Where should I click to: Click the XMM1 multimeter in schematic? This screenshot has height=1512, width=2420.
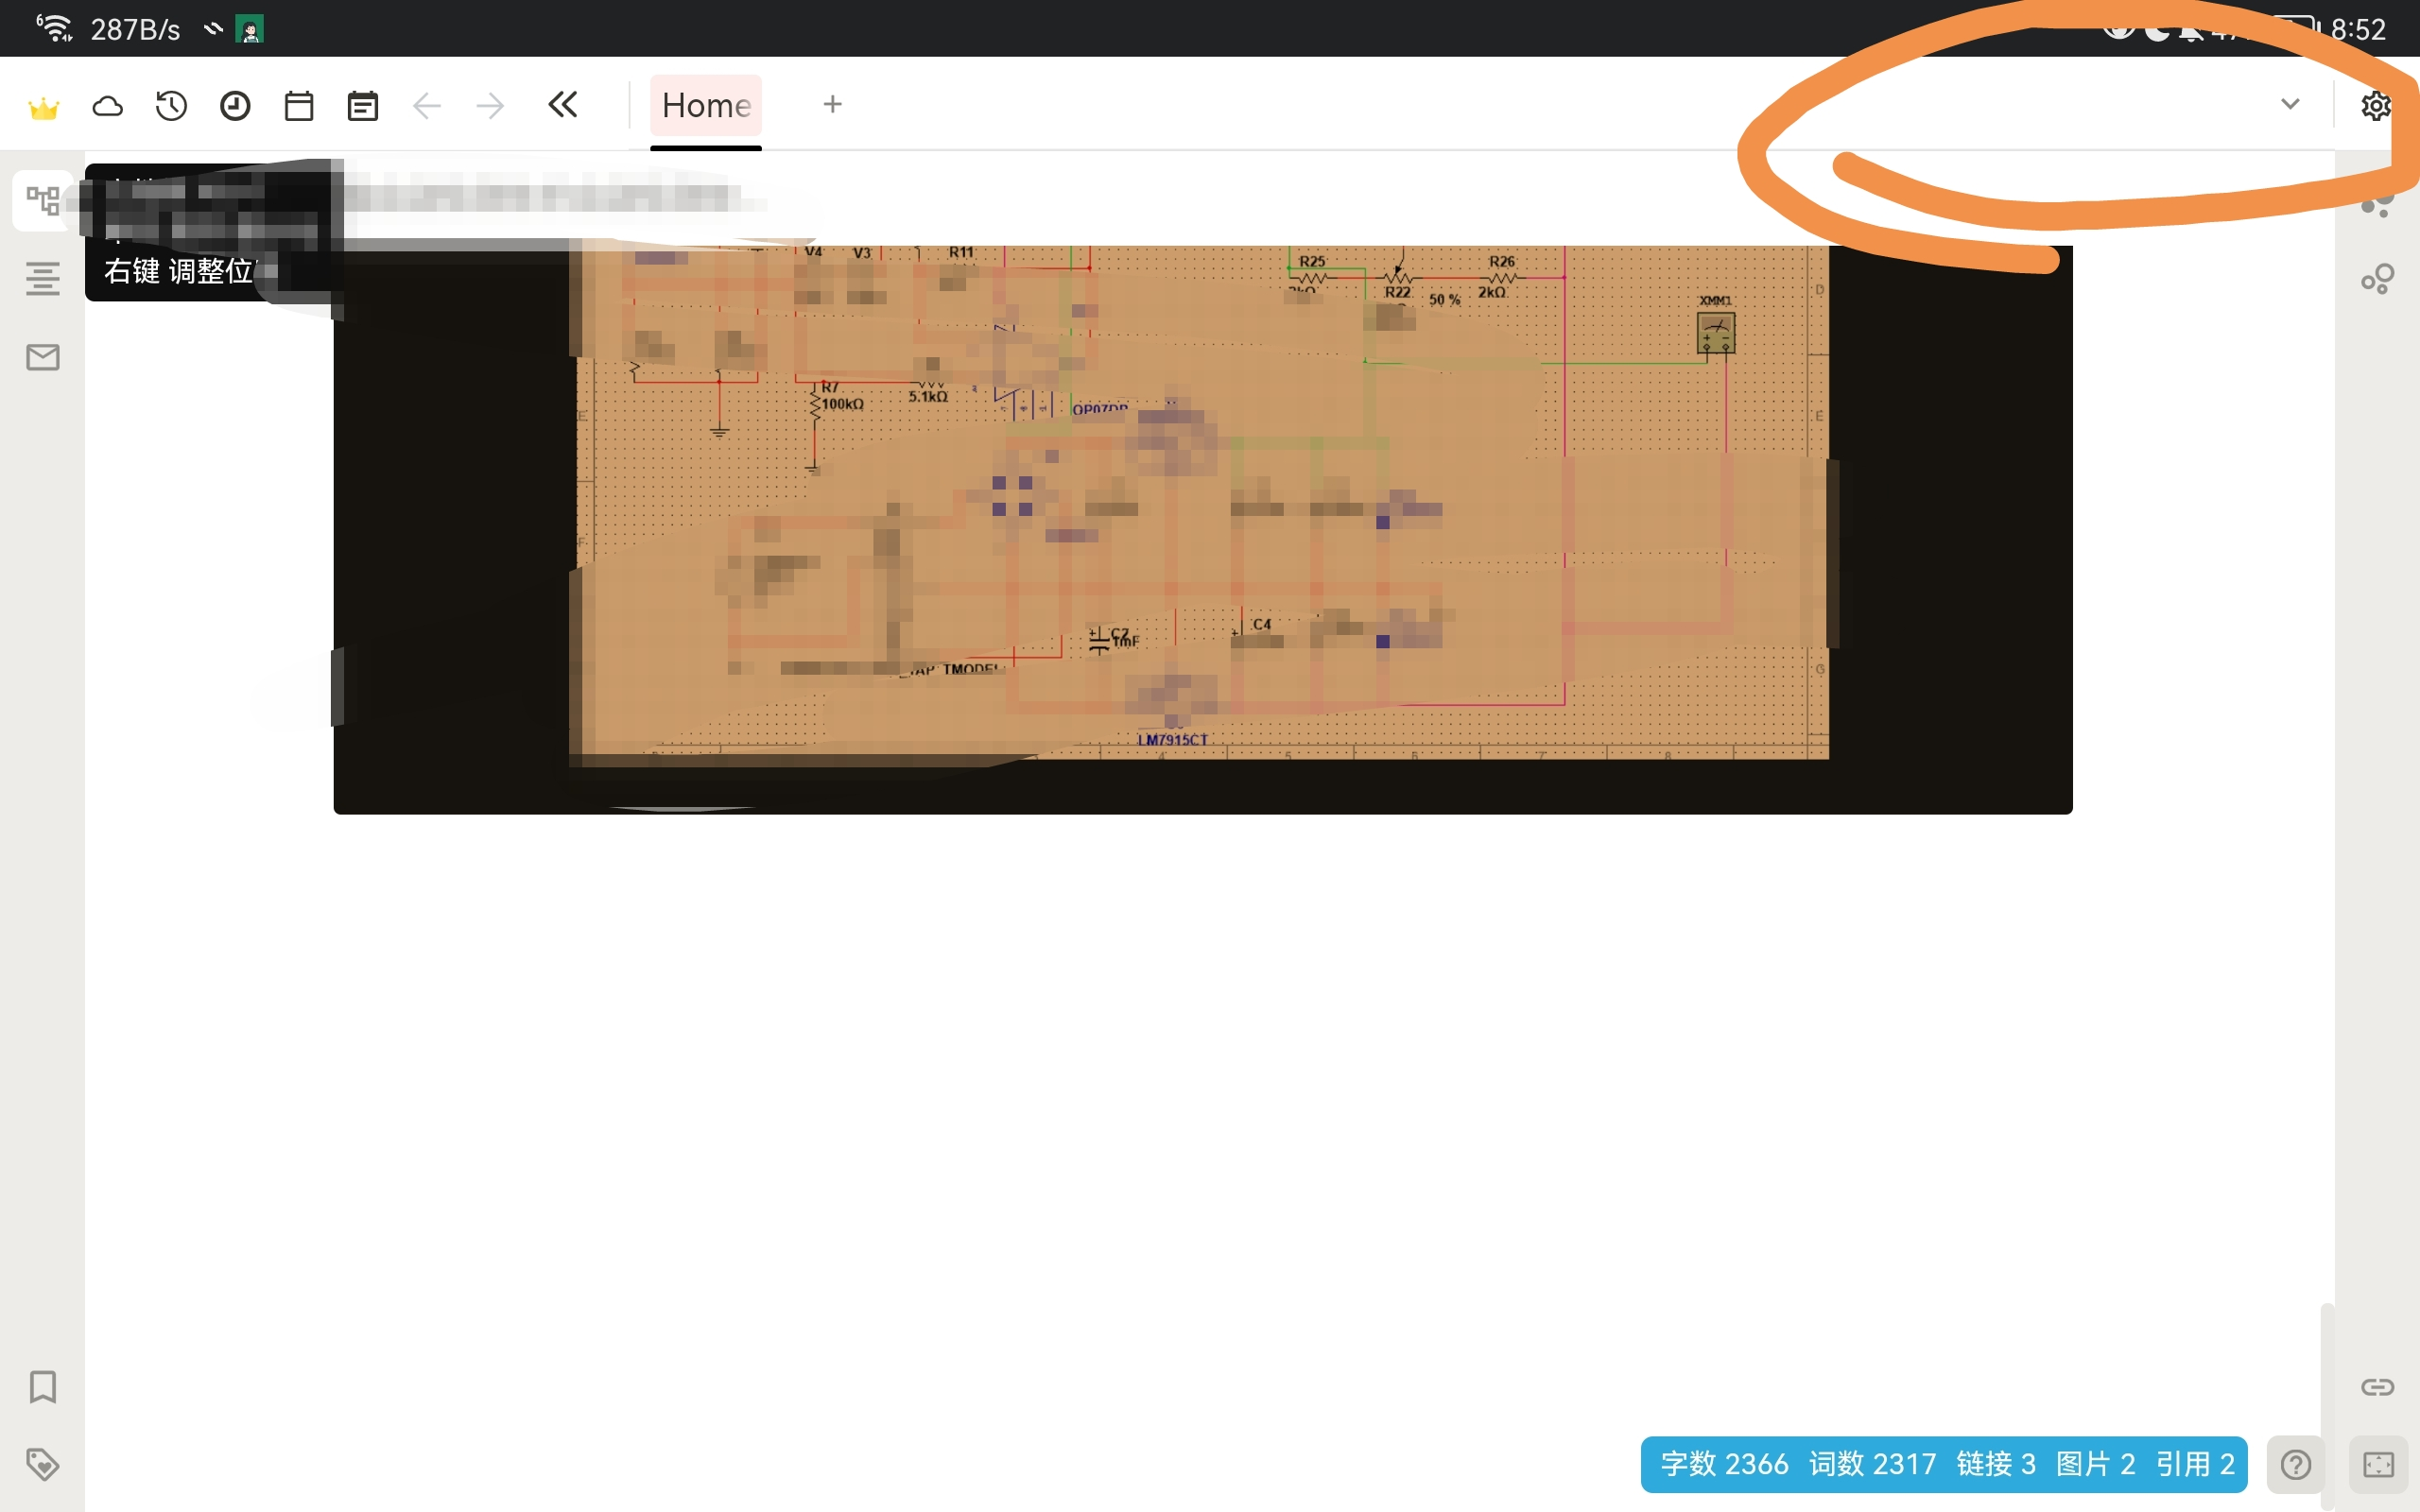click(1716, 333)
